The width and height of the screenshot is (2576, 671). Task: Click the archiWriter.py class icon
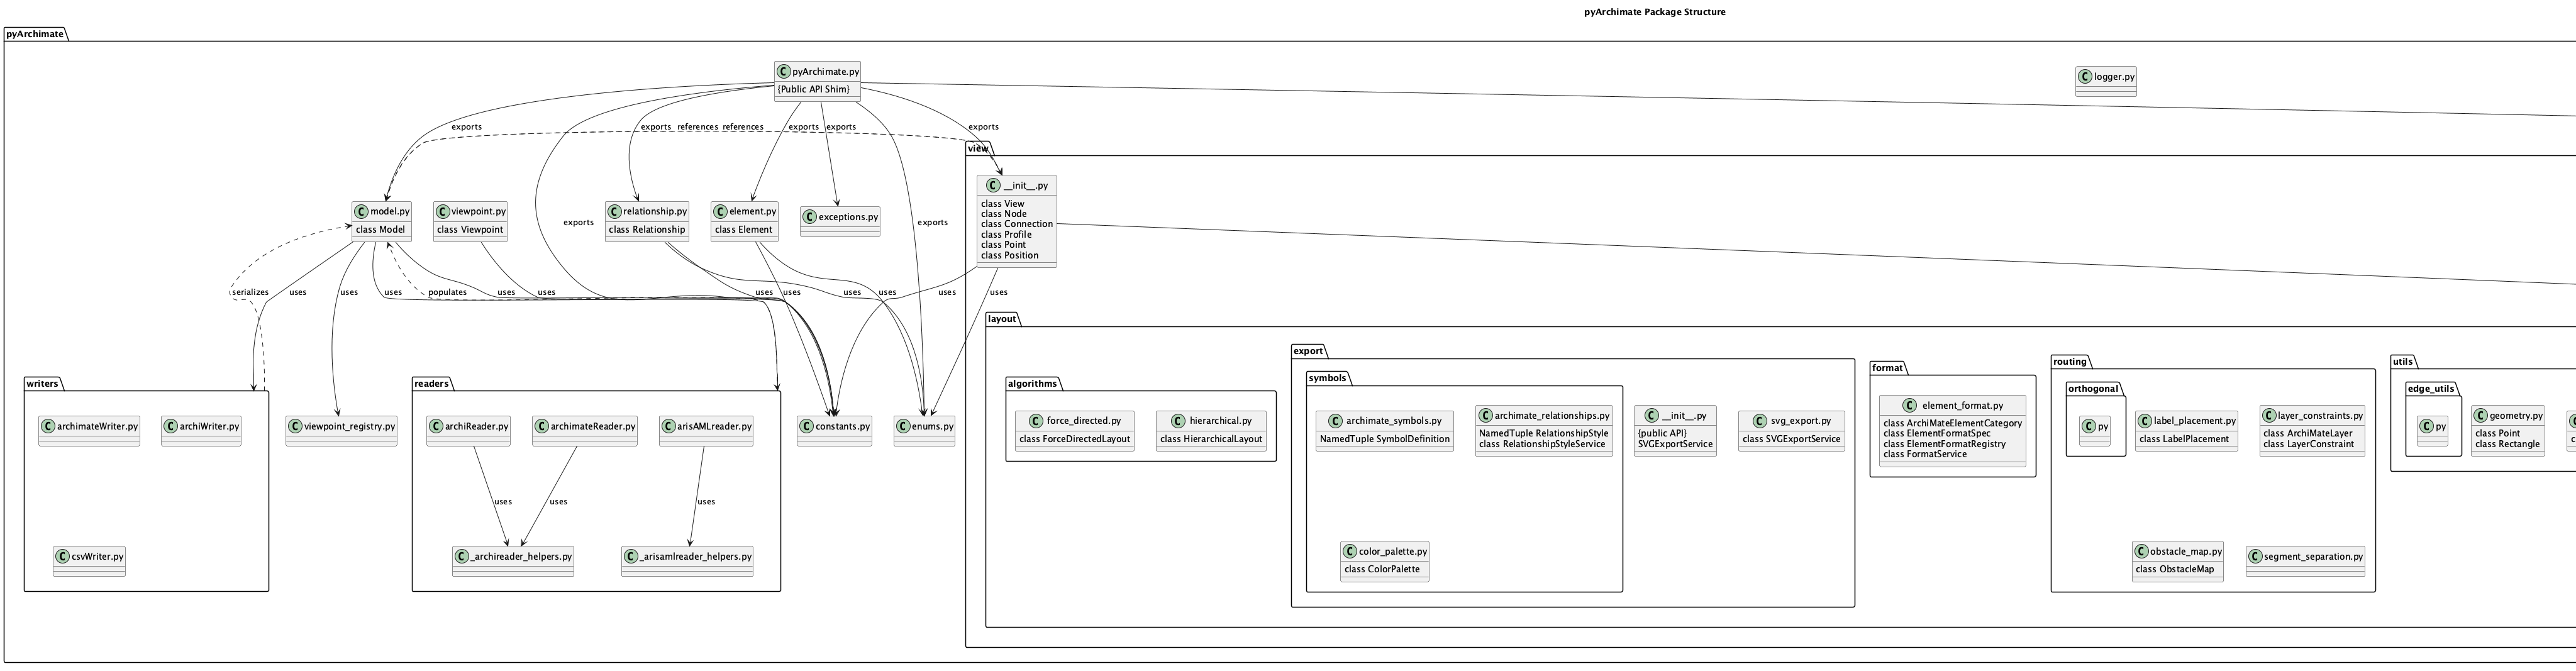[x=170, y=426]
